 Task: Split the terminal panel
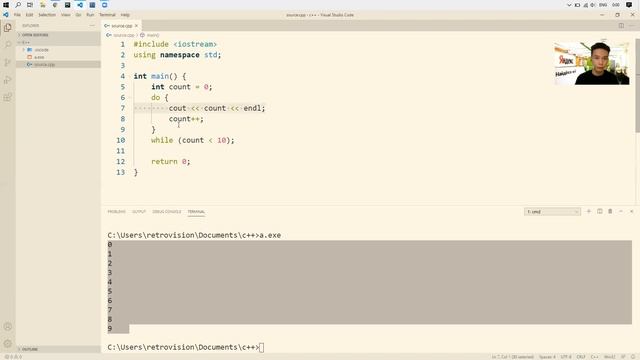600,211
